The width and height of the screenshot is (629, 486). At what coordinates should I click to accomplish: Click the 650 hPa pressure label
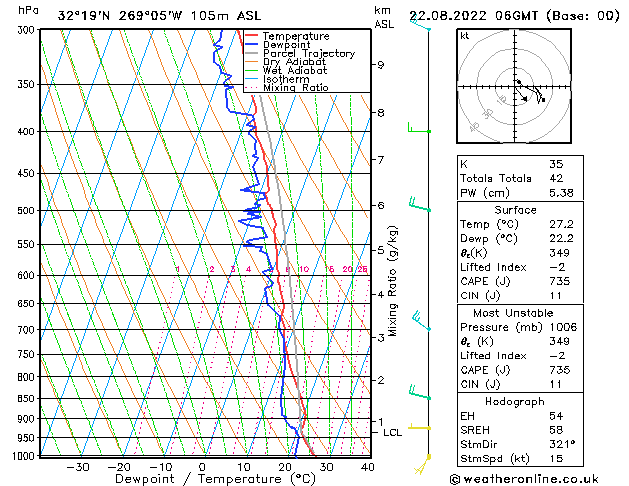point(28,304)
